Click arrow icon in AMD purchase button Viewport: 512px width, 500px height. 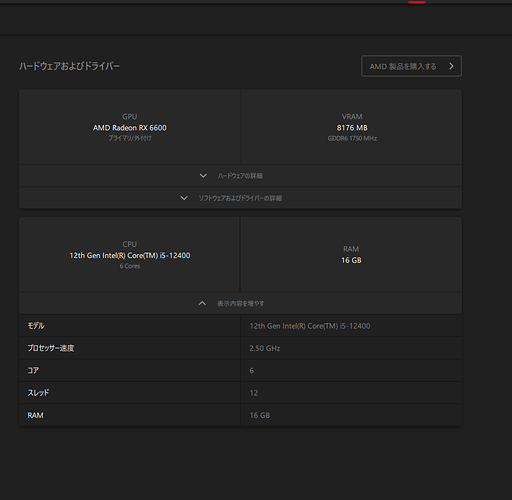[x=451, y=66]
